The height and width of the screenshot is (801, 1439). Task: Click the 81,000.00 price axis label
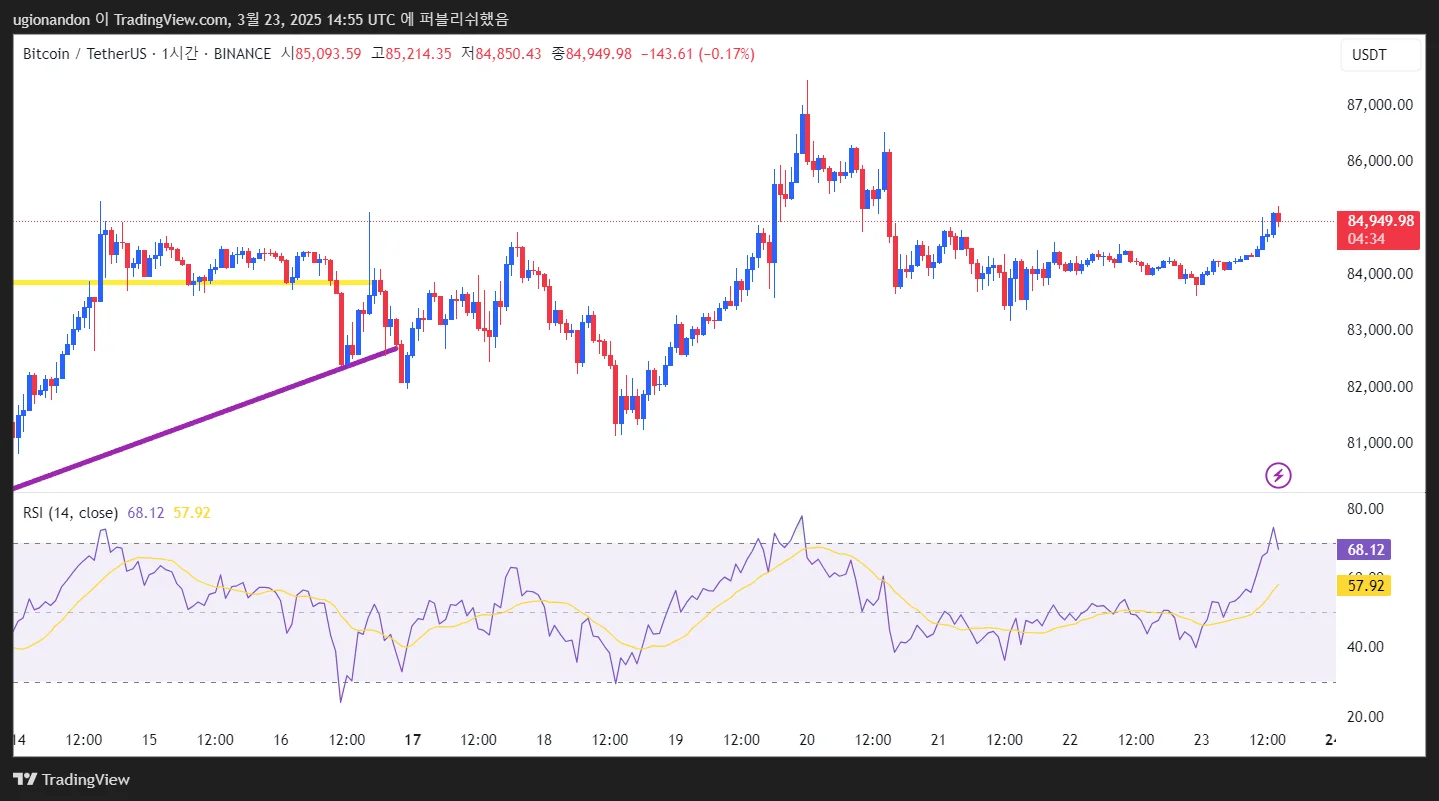(x=1379, y=442)
